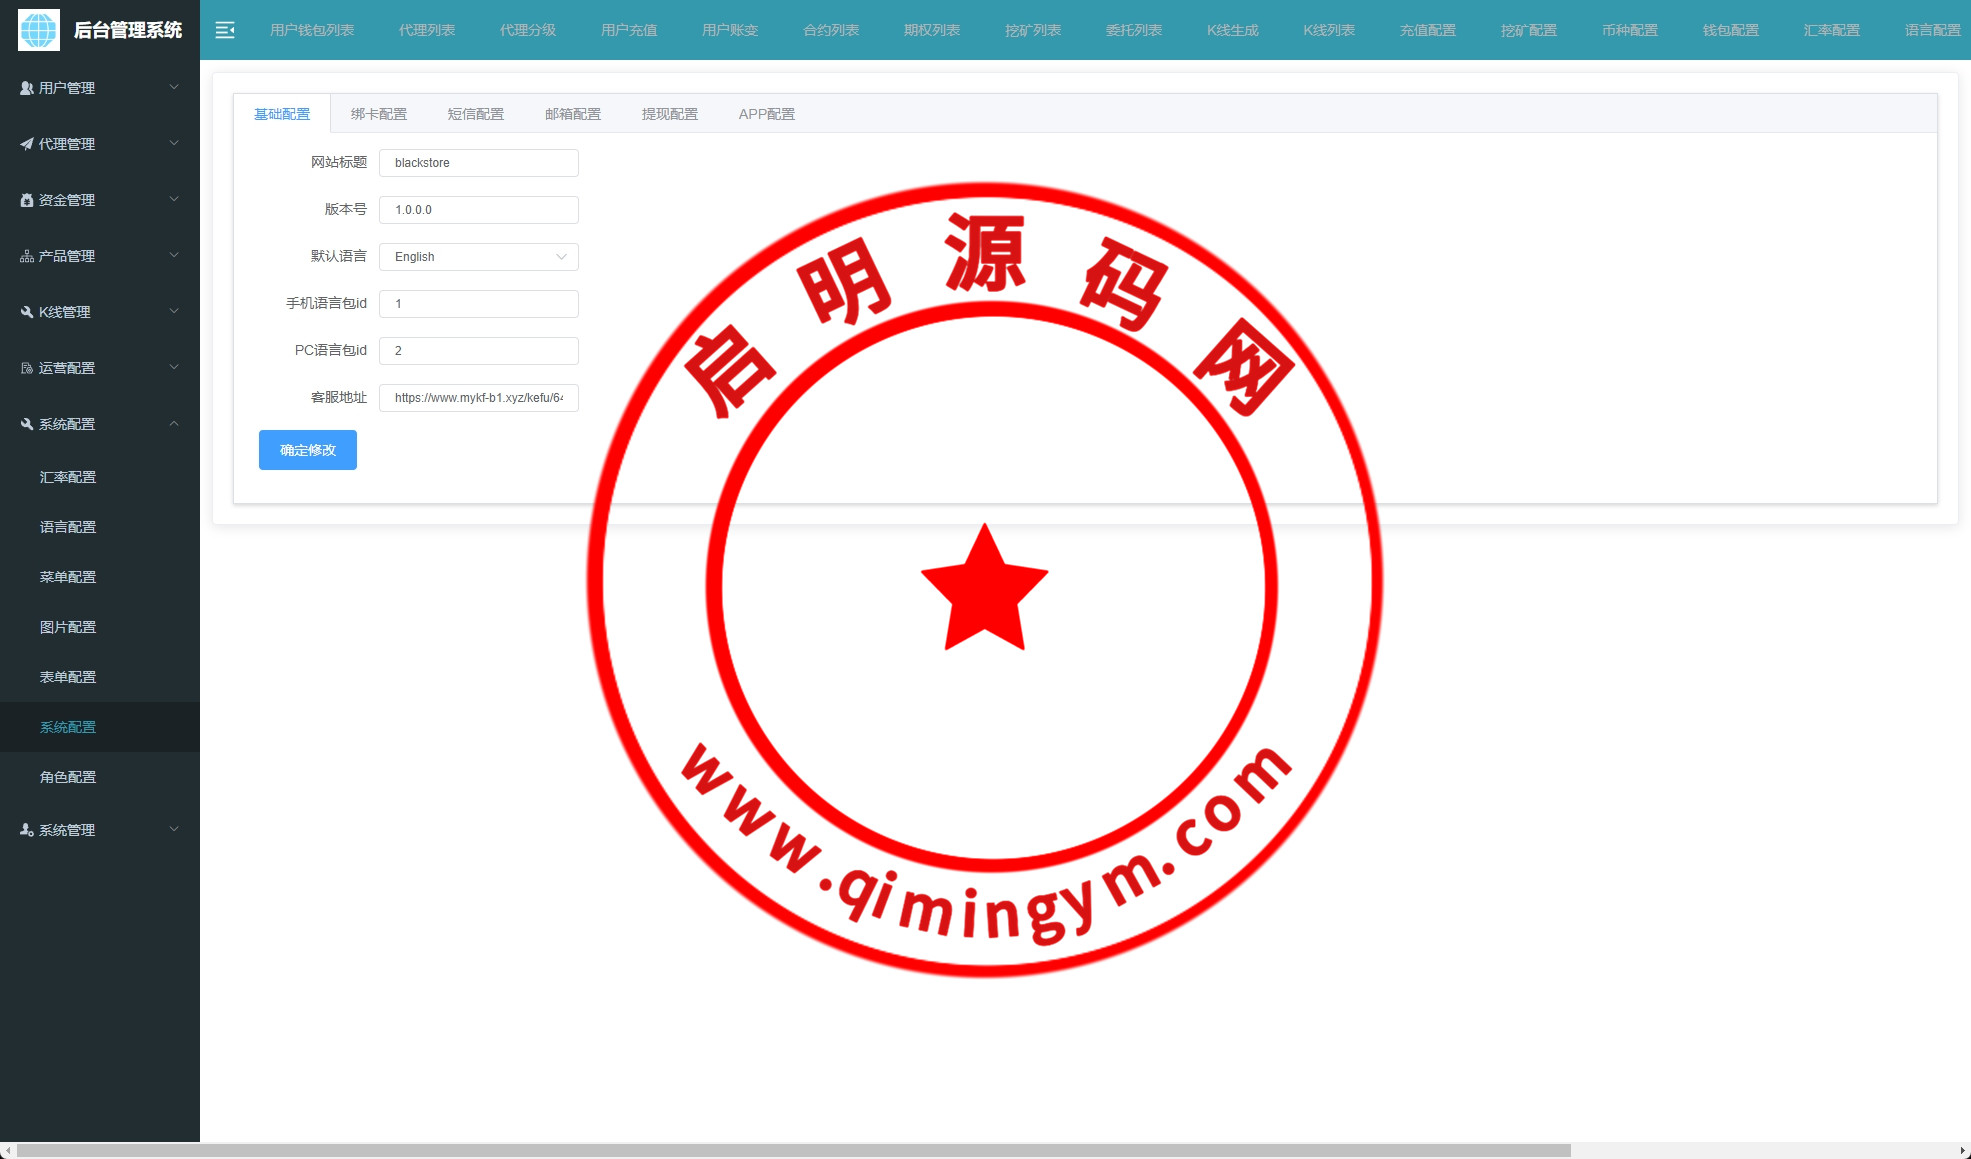Click the 资金管理 money bag icon
This screenshot has width=1971, height=1159.
[27, 200]
